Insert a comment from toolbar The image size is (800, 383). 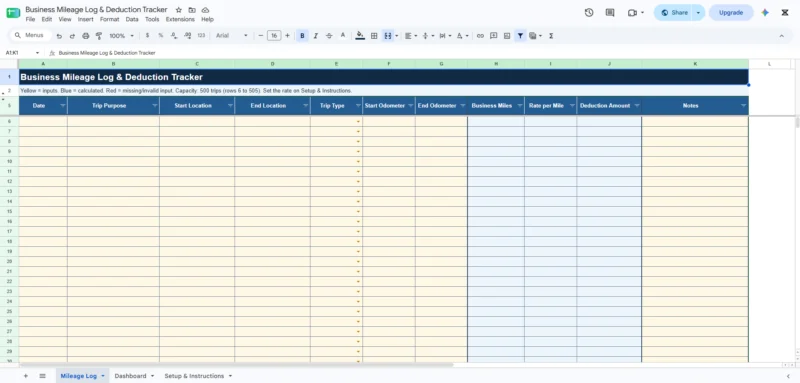pyautogui.click(x=493, y=36)
